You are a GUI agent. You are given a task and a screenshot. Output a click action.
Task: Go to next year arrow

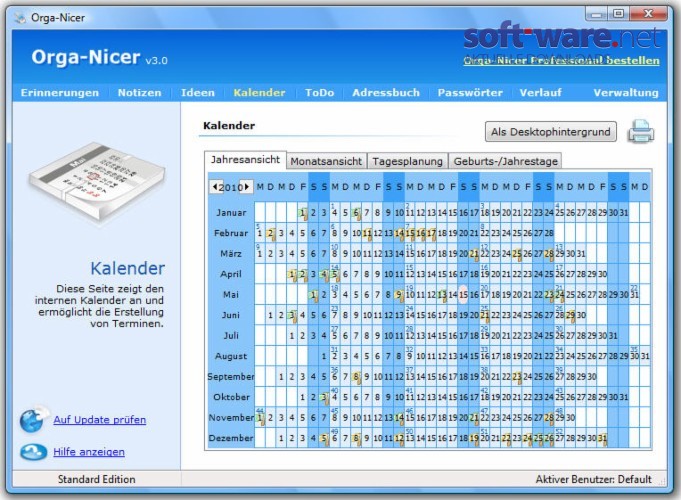coord(247,187)
